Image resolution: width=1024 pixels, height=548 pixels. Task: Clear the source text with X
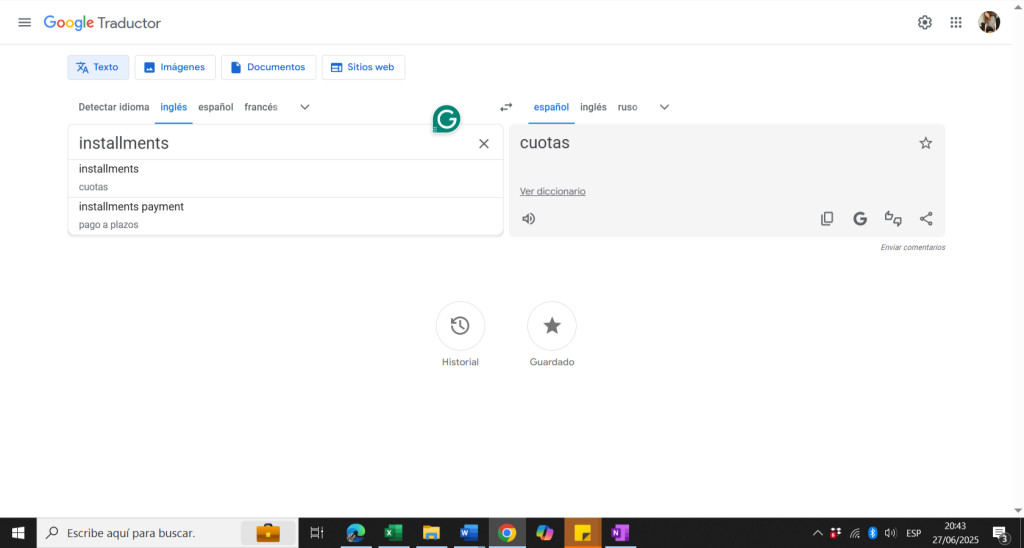pyautogui.click(x=484, y=144)
